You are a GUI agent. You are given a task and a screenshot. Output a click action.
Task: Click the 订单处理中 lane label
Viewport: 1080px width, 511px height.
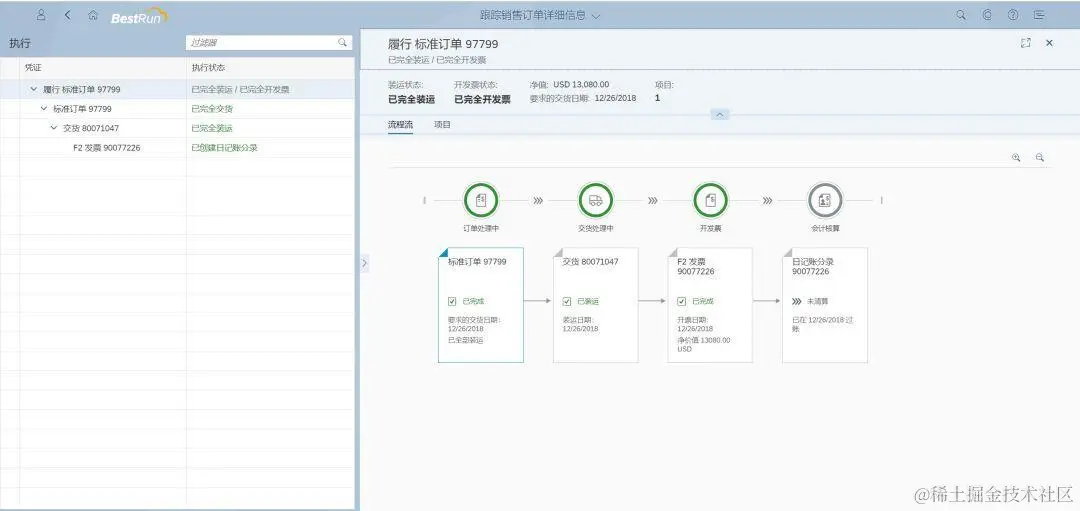click(x=481, y=228)
